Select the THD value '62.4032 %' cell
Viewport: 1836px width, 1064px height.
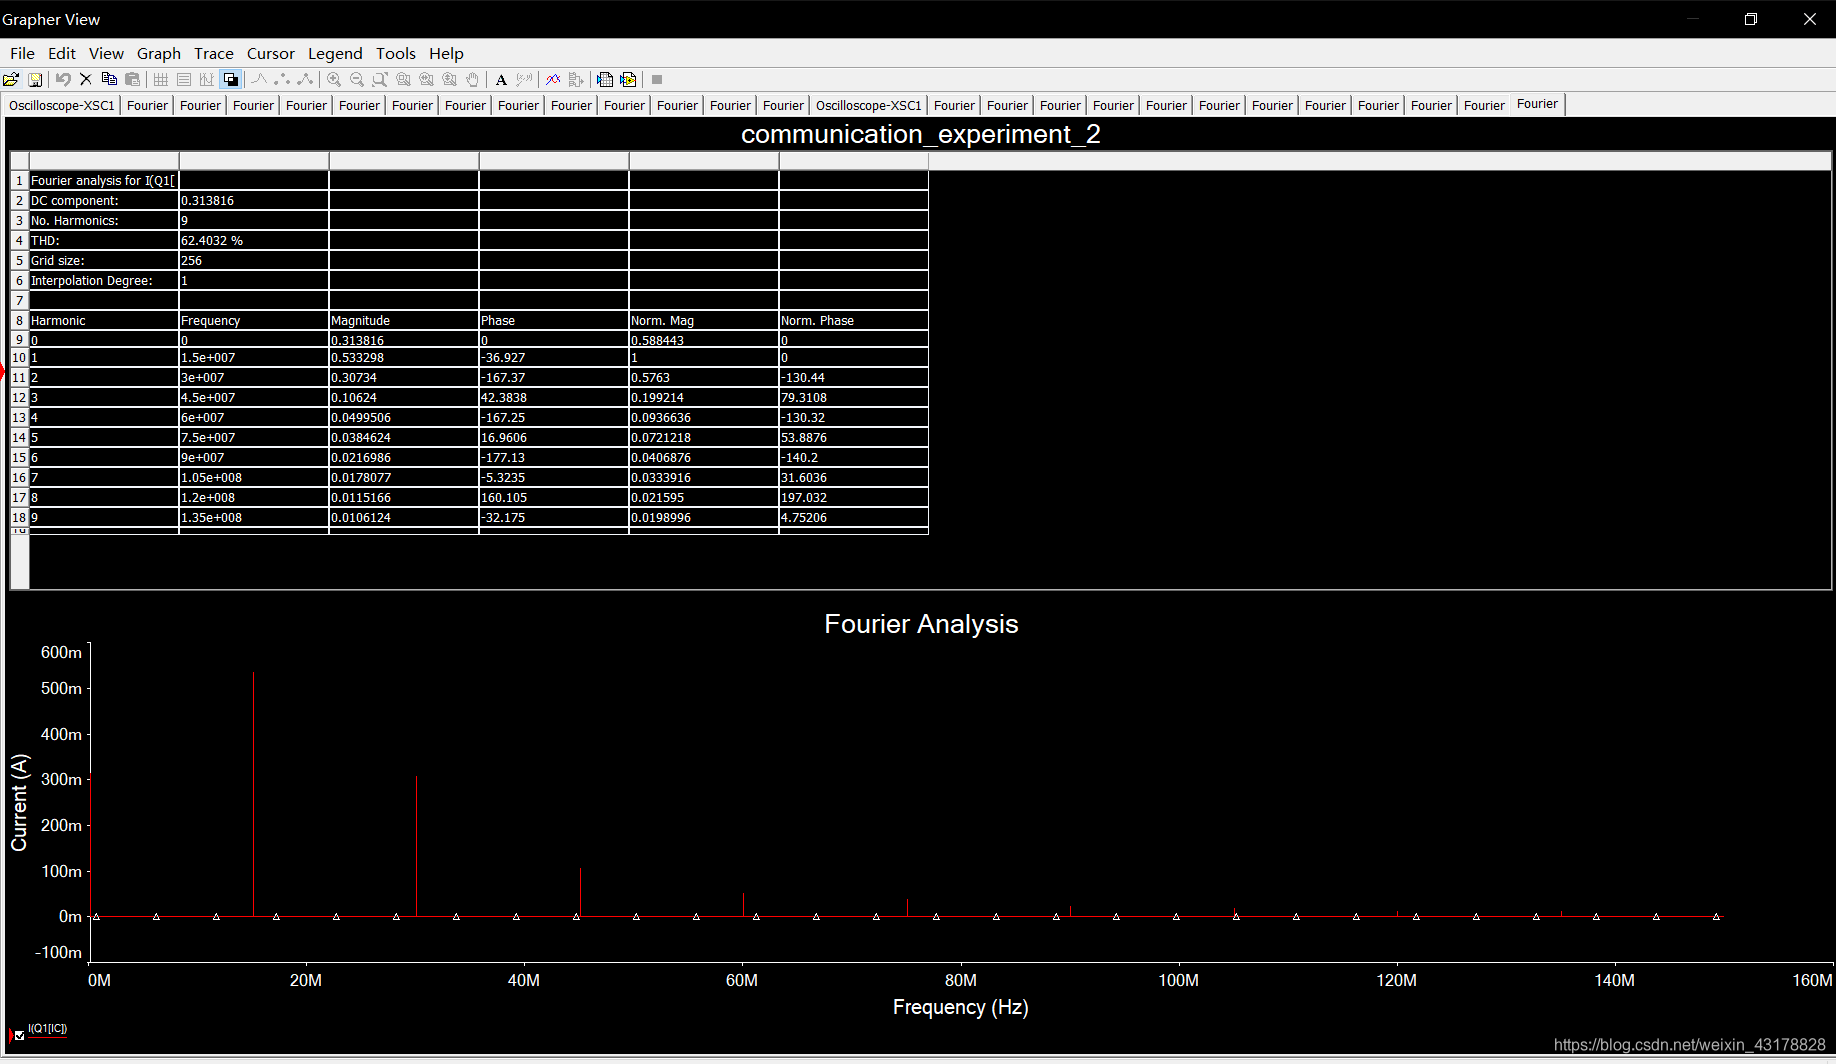click(x=254, y=240)
